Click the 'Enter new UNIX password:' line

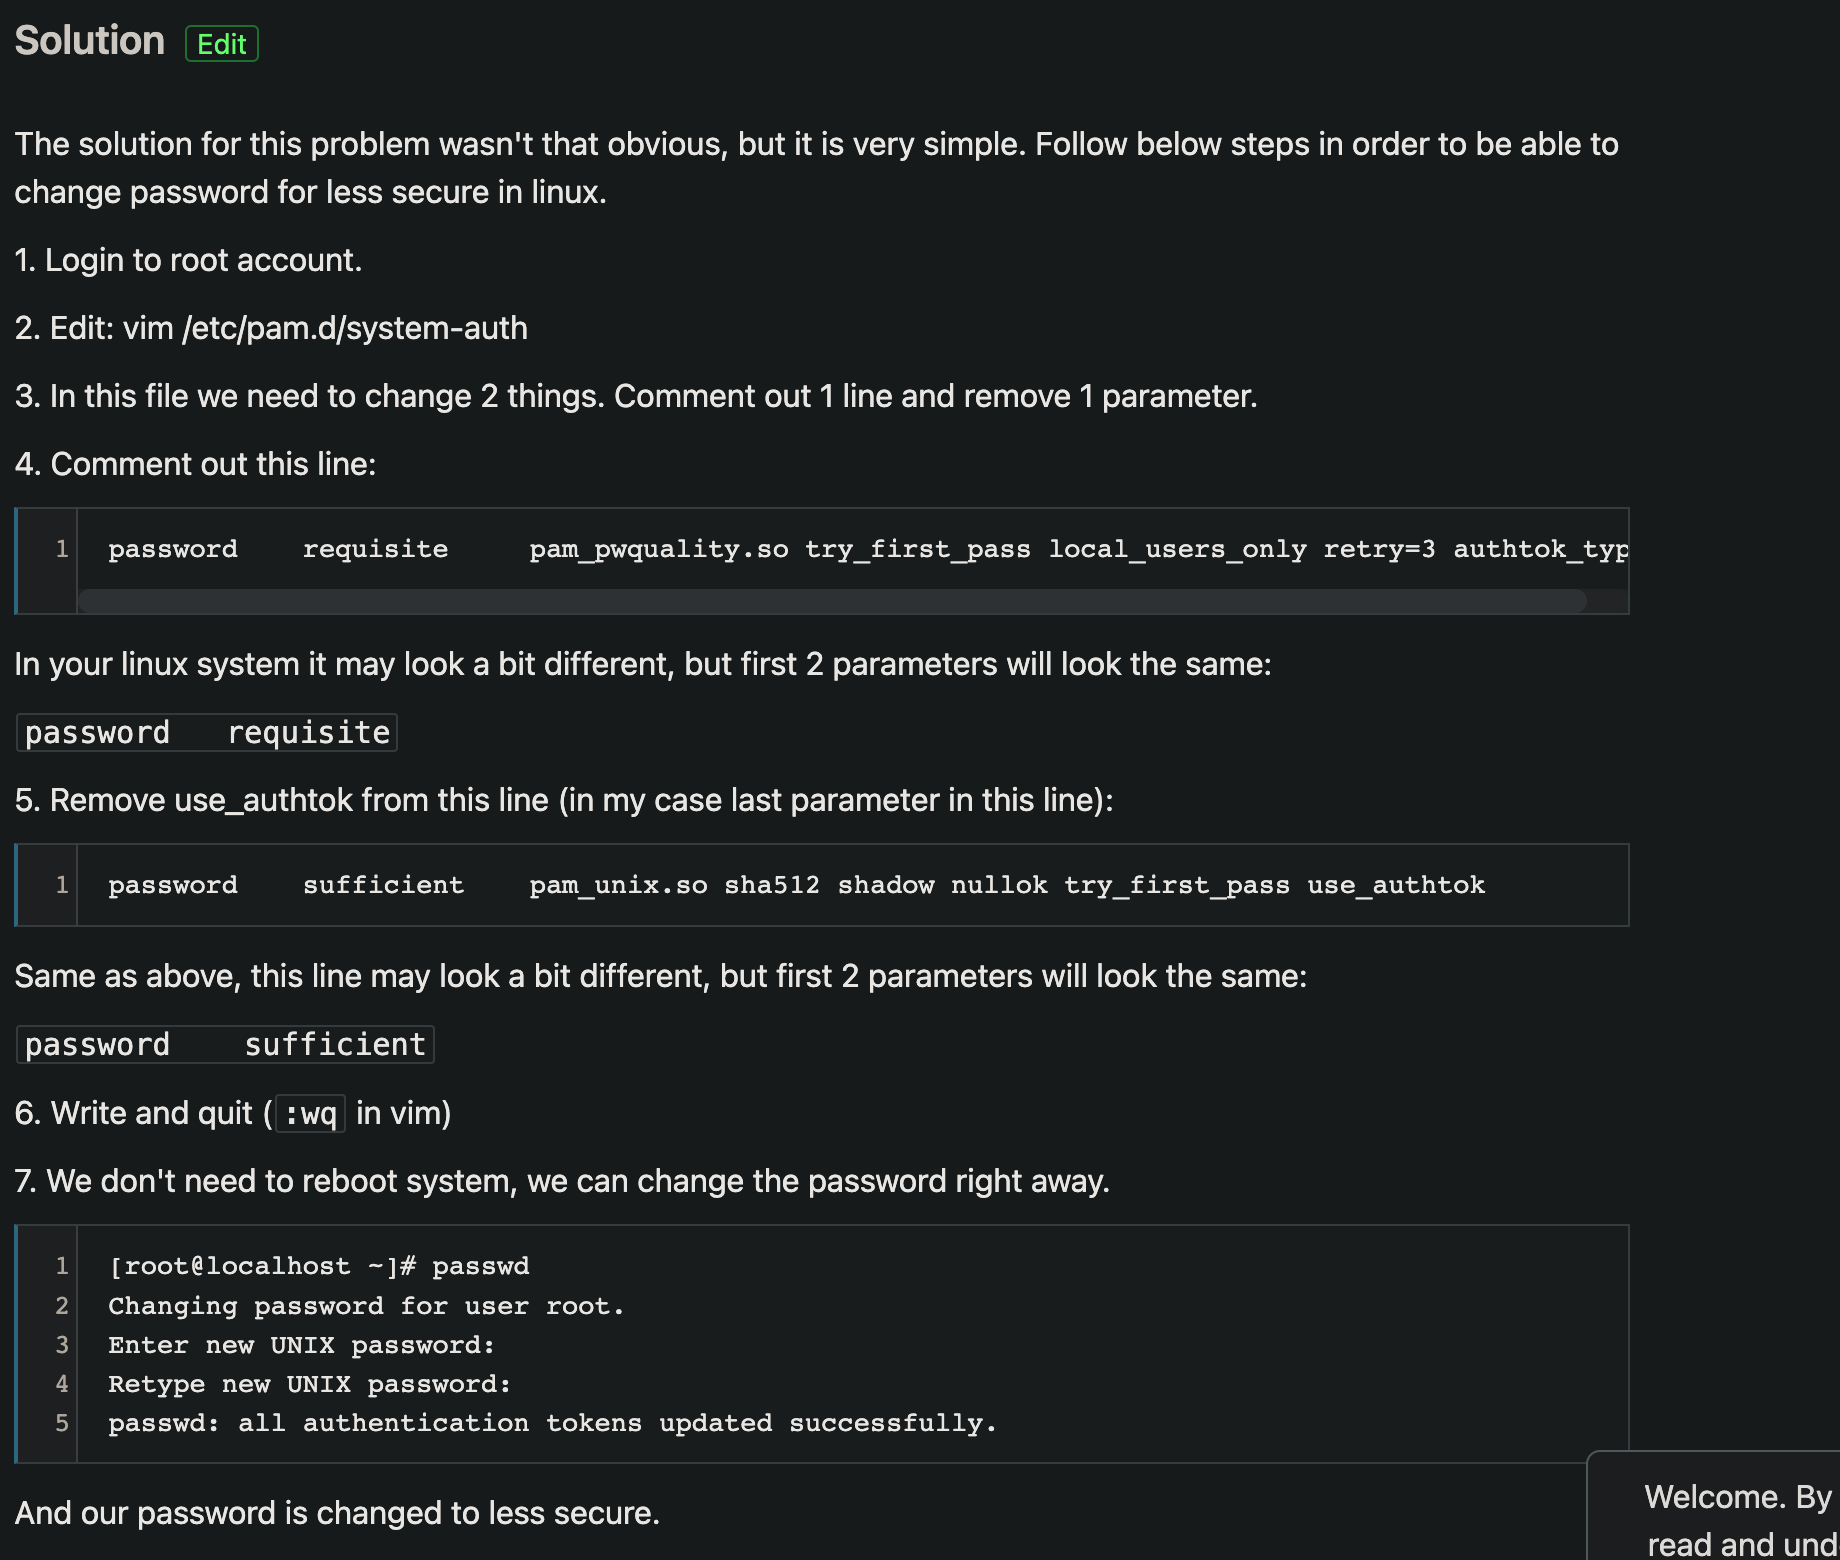(301, 1345)
